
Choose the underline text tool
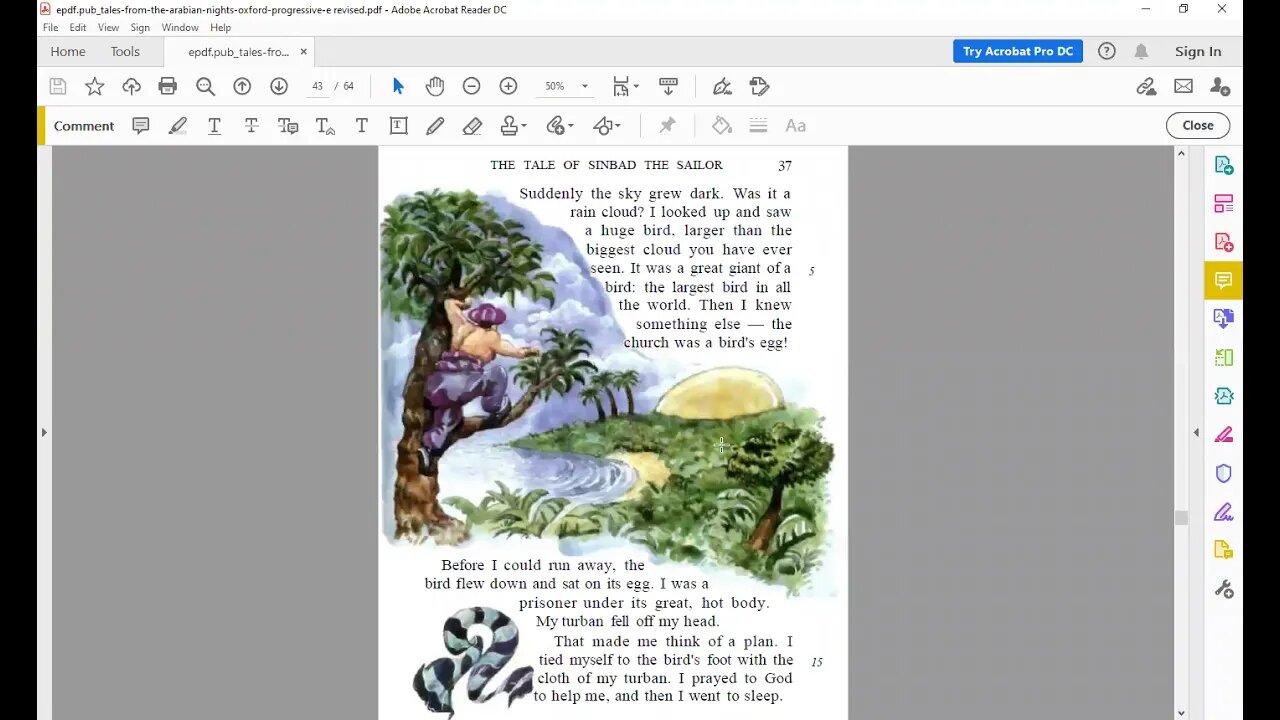point(214,126)
